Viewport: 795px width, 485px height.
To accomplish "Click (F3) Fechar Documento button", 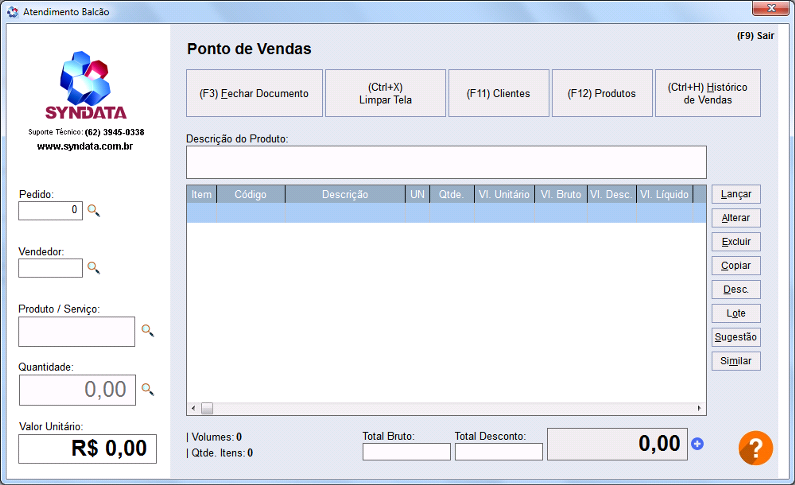I will point(254,93).
